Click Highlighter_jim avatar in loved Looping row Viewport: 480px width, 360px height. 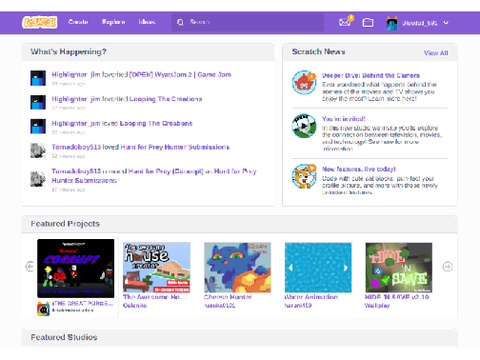(38, 126)
